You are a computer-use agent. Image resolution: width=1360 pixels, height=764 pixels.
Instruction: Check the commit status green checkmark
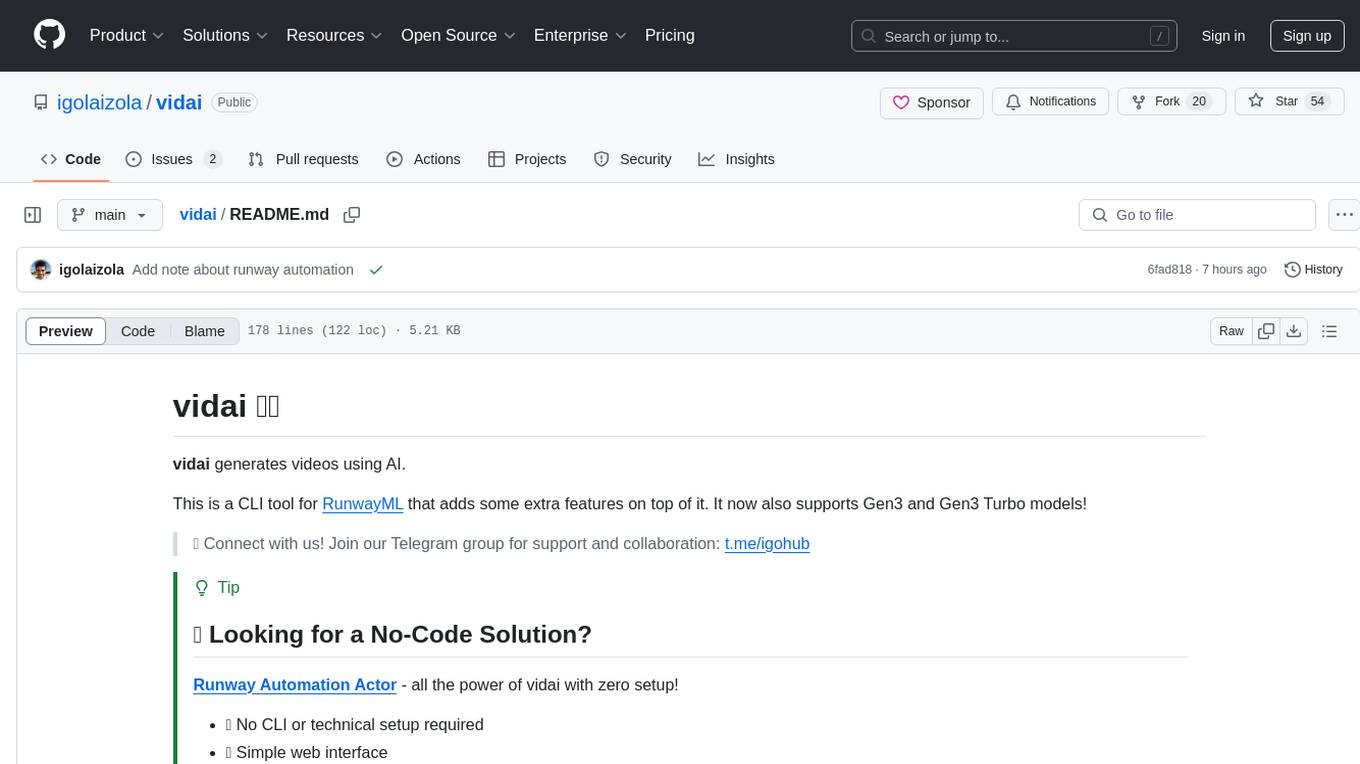tap(376, 270)
